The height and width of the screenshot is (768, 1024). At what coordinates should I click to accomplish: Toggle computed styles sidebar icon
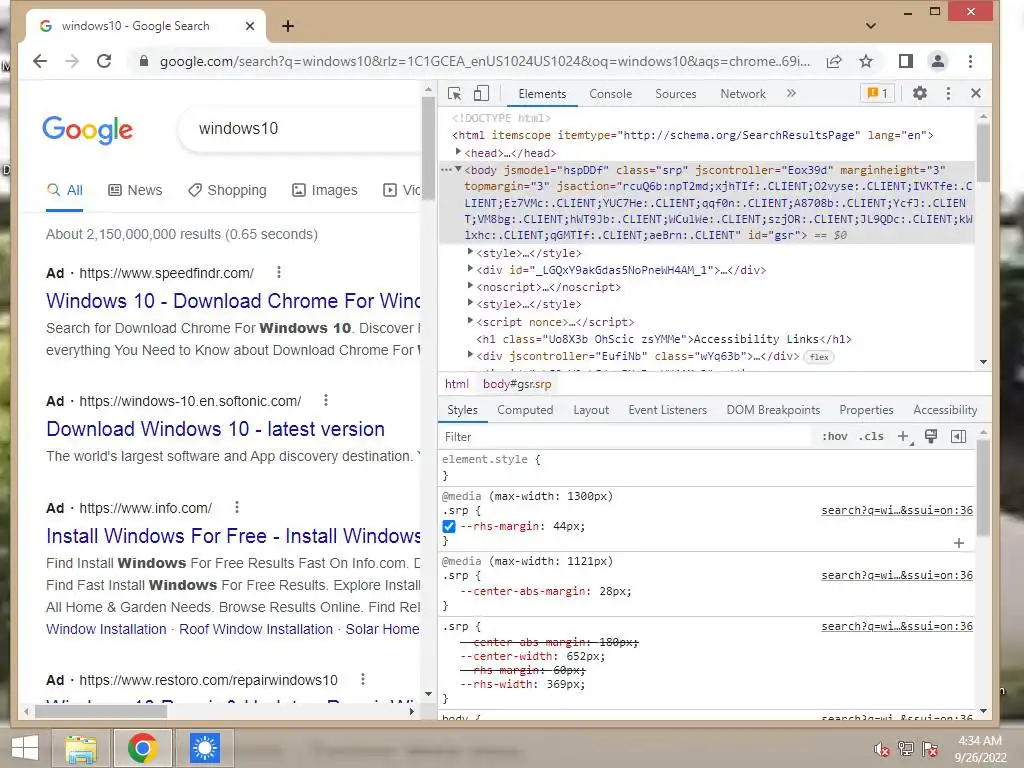[958, 436]
